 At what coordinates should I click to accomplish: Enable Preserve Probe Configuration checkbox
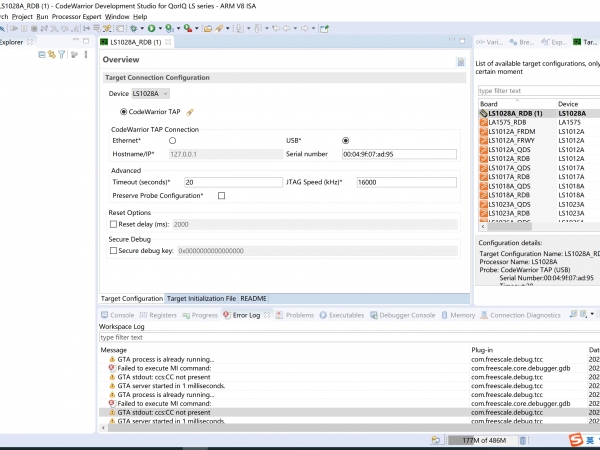pyautogui.click(x=221, y=196)
